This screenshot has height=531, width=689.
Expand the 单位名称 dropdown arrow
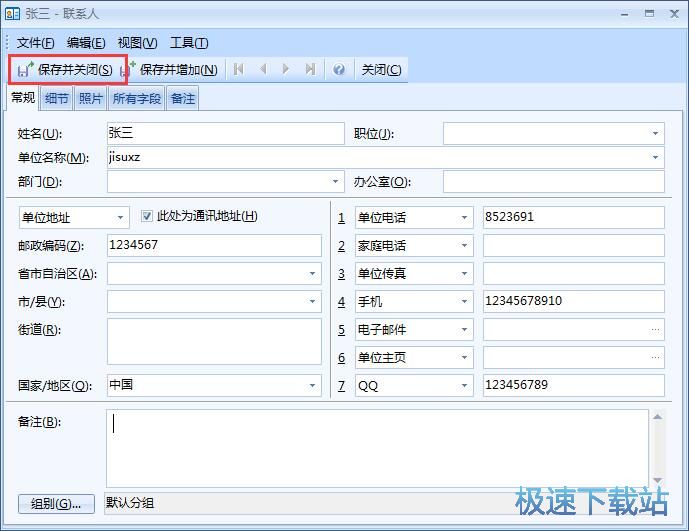pyautogui.click(x=655, y=157)
